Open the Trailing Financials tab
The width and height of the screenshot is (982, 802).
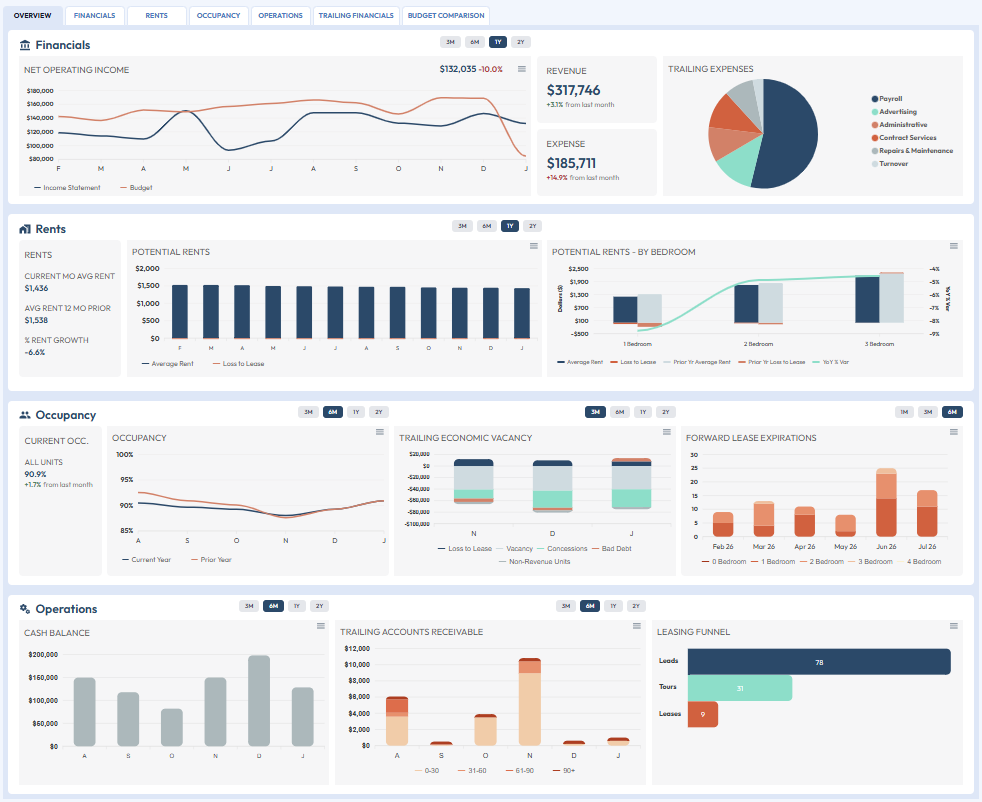356,16
